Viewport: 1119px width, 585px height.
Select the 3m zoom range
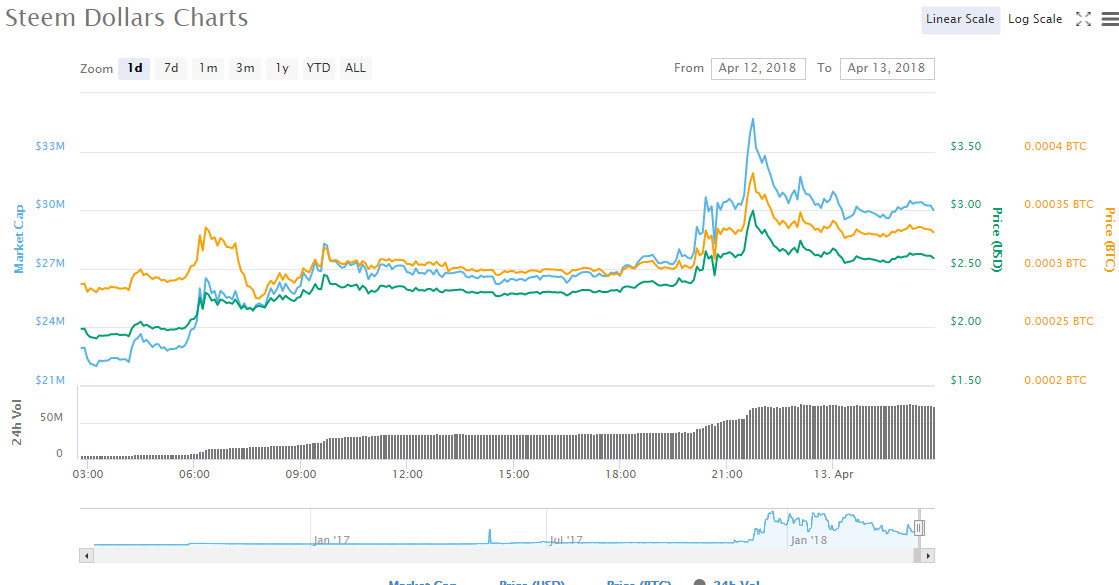point(245,68)
